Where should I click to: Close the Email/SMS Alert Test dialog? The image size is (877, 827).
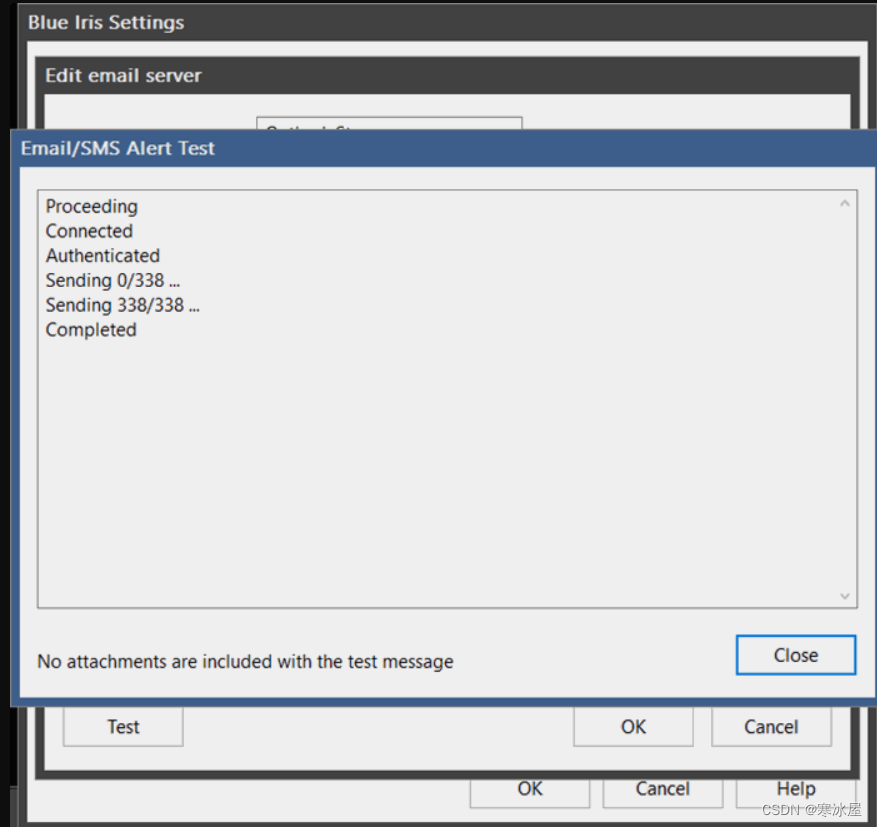pos(795,655)
